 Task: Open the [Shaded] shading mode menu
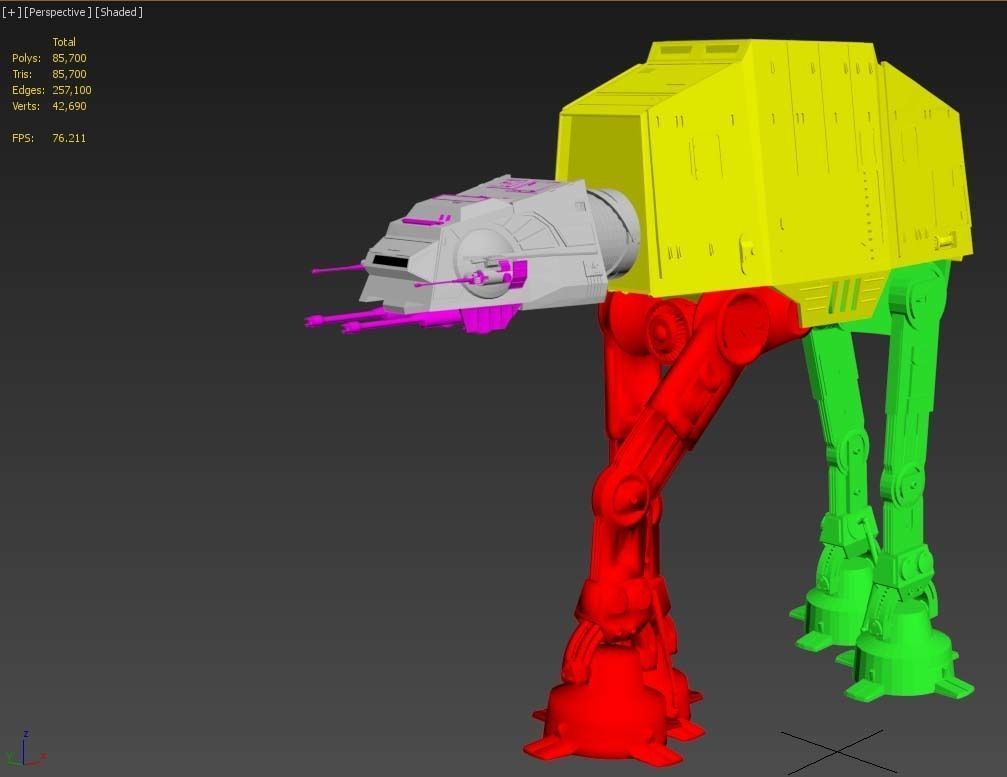tap(119, 12)
